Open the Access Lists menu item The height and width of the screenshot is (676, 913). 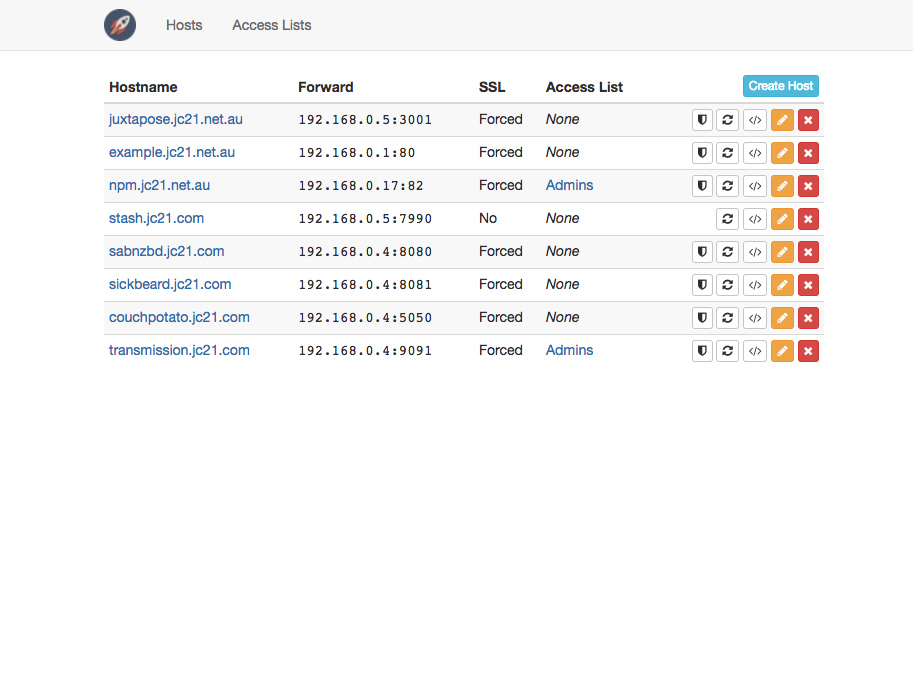click(x=272, y=25)
